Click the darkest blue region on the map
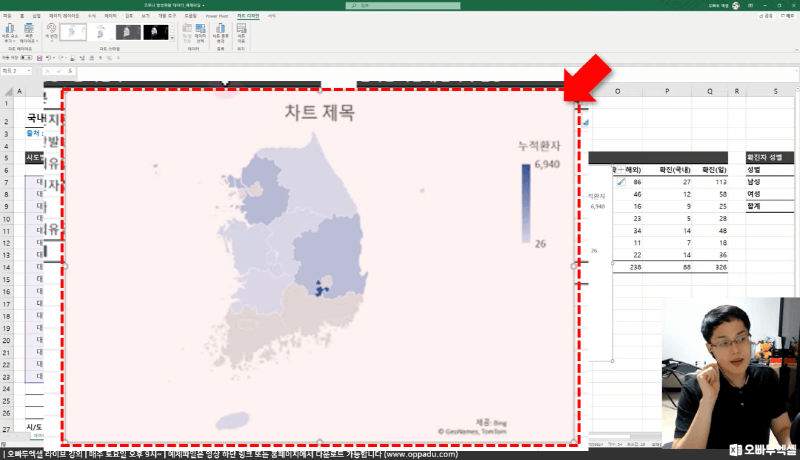The width and height of the screenshot is (800, 460). coord(320,290)
